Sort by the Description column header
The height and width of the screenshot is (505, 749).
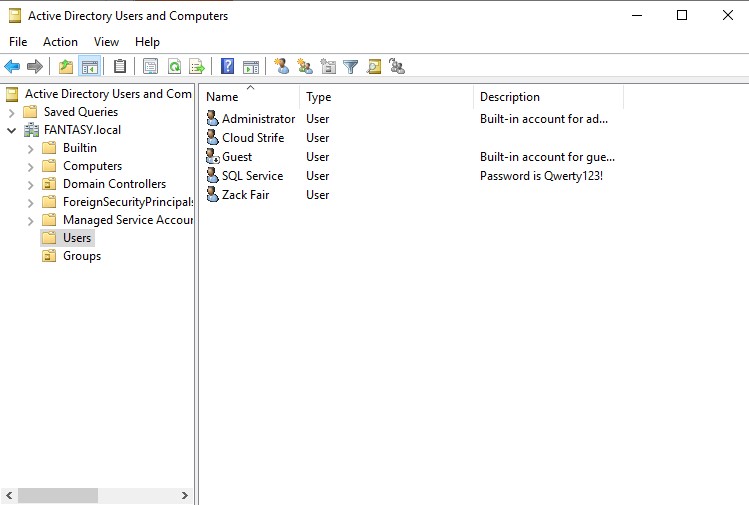pos(548,97)
